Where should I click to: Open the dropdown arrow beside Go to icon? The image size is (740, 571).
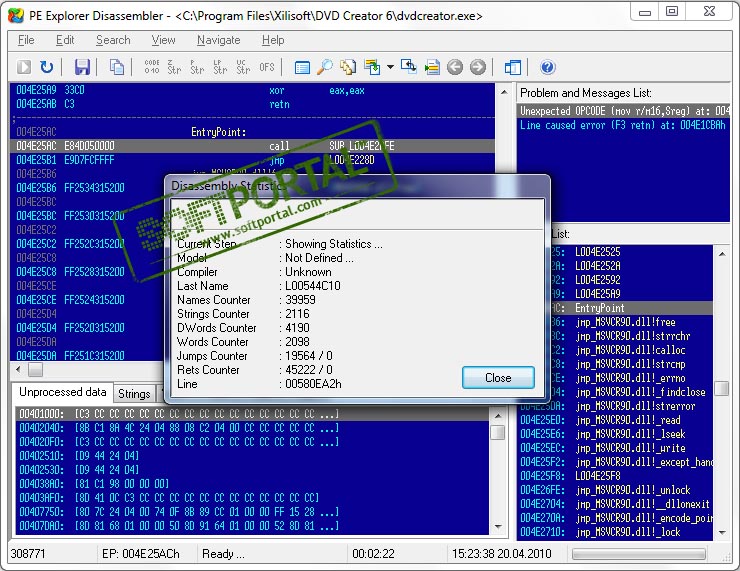[x=390, y=67]
